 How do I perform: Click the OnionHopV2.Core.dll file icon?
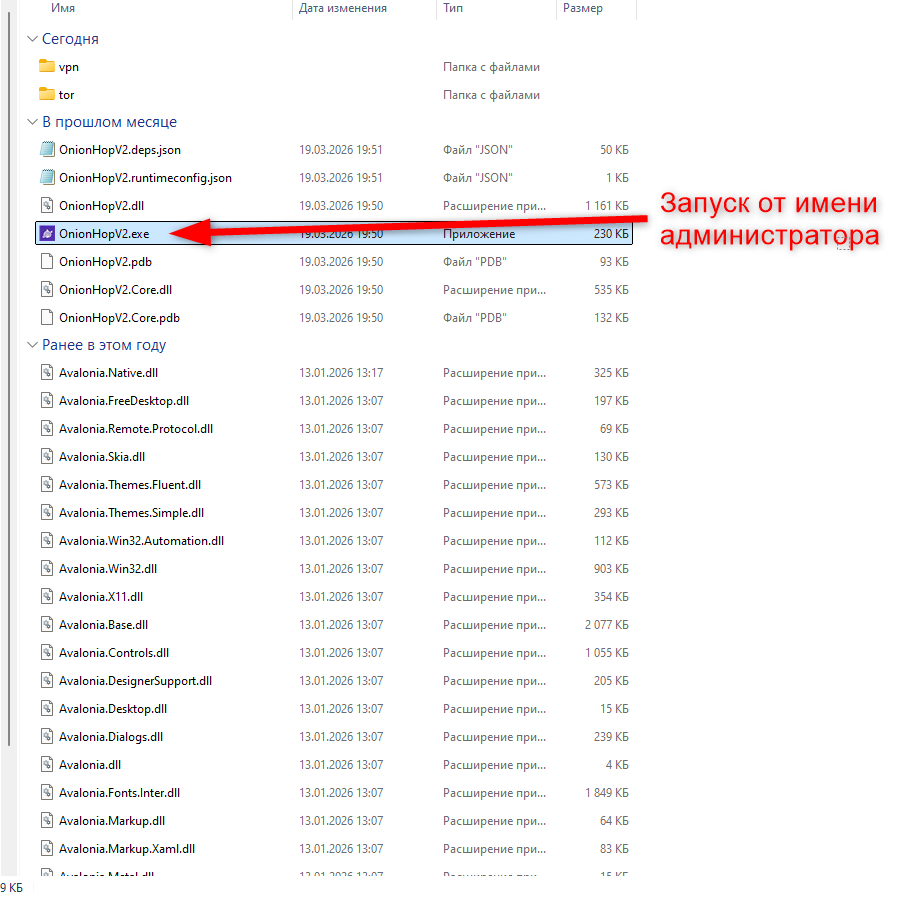(x=47, y=289)
